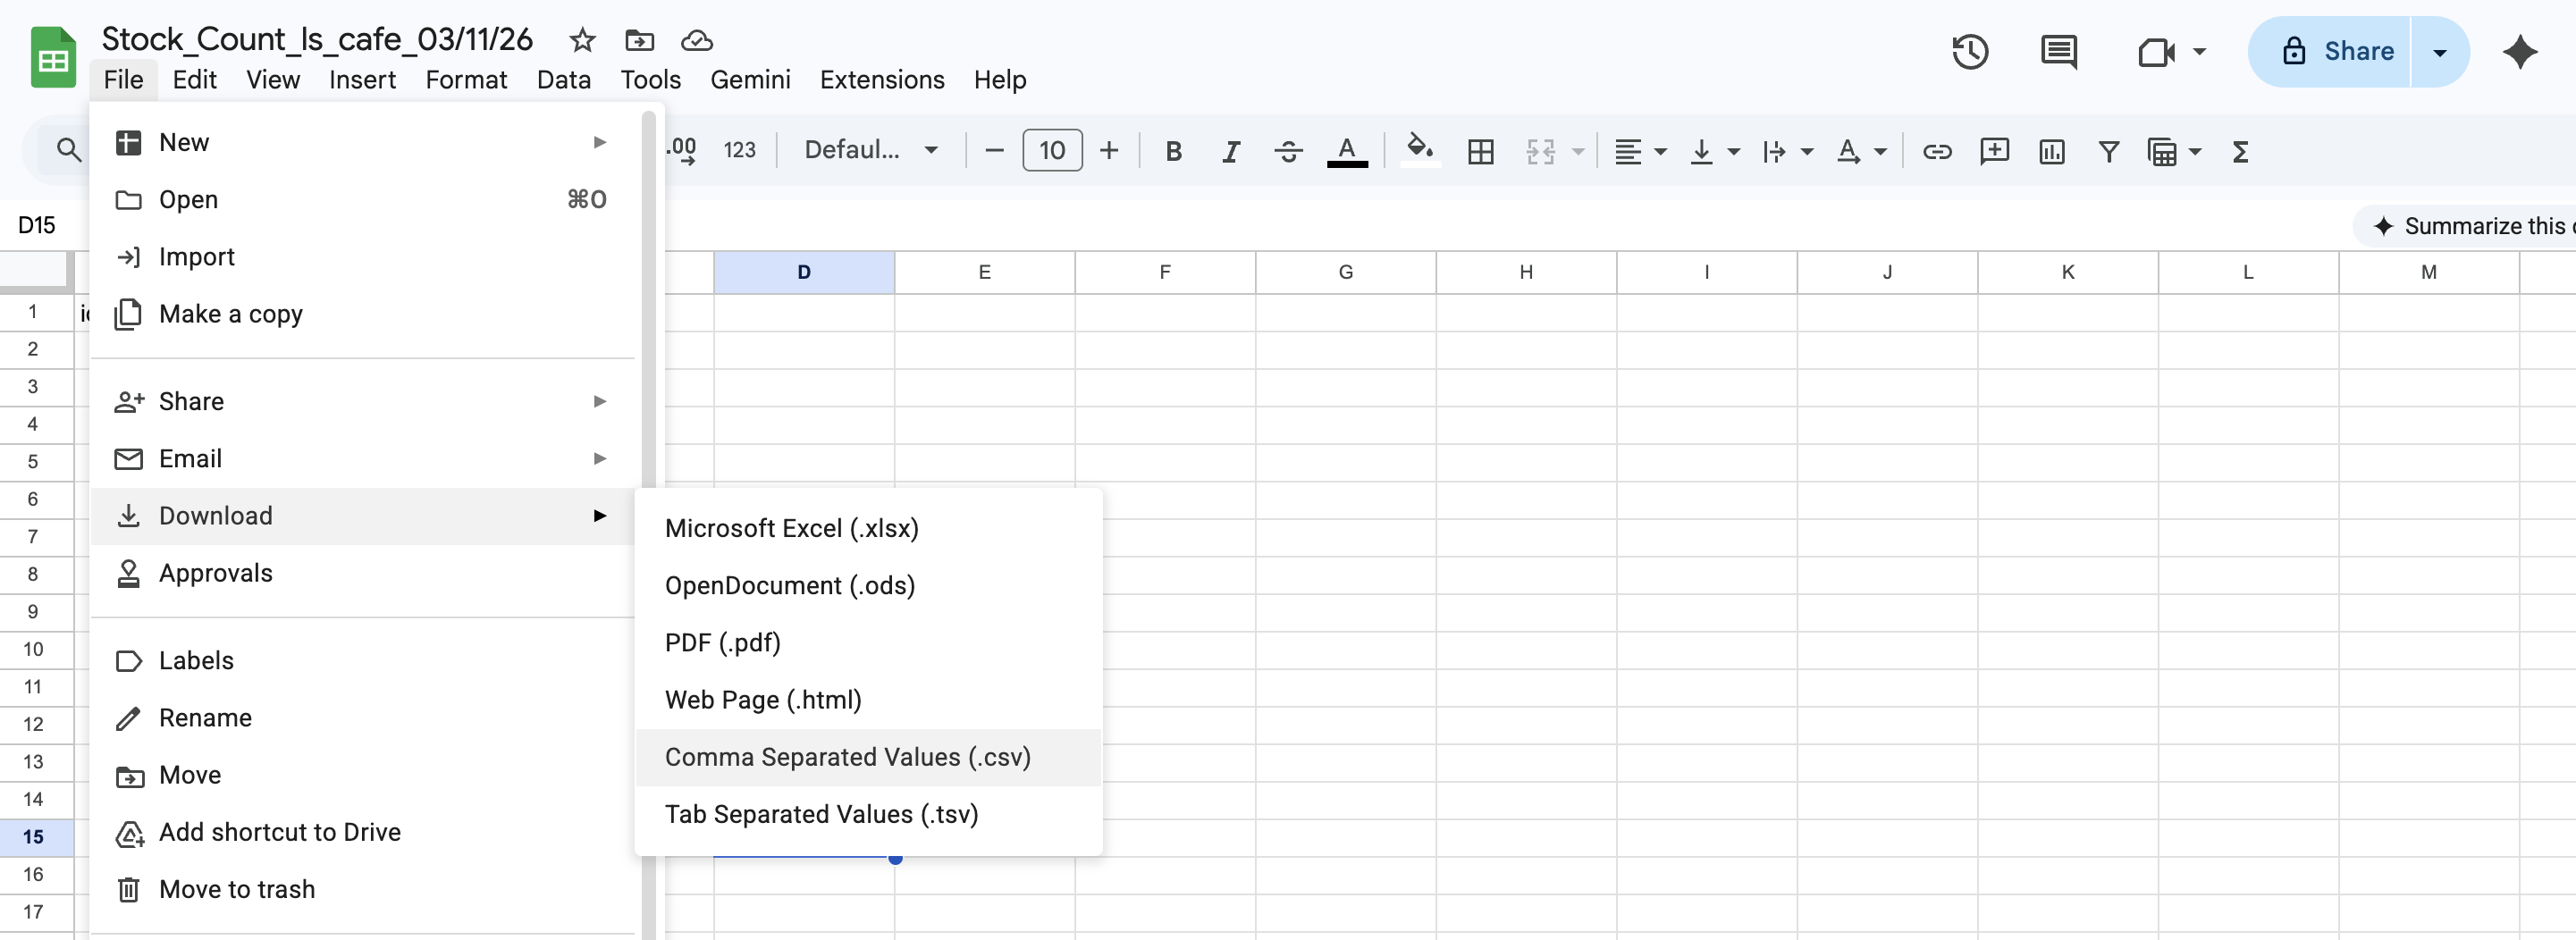Open Share button dropdown arrow
Screen dimensions: 2576x940
[2439, 52]
